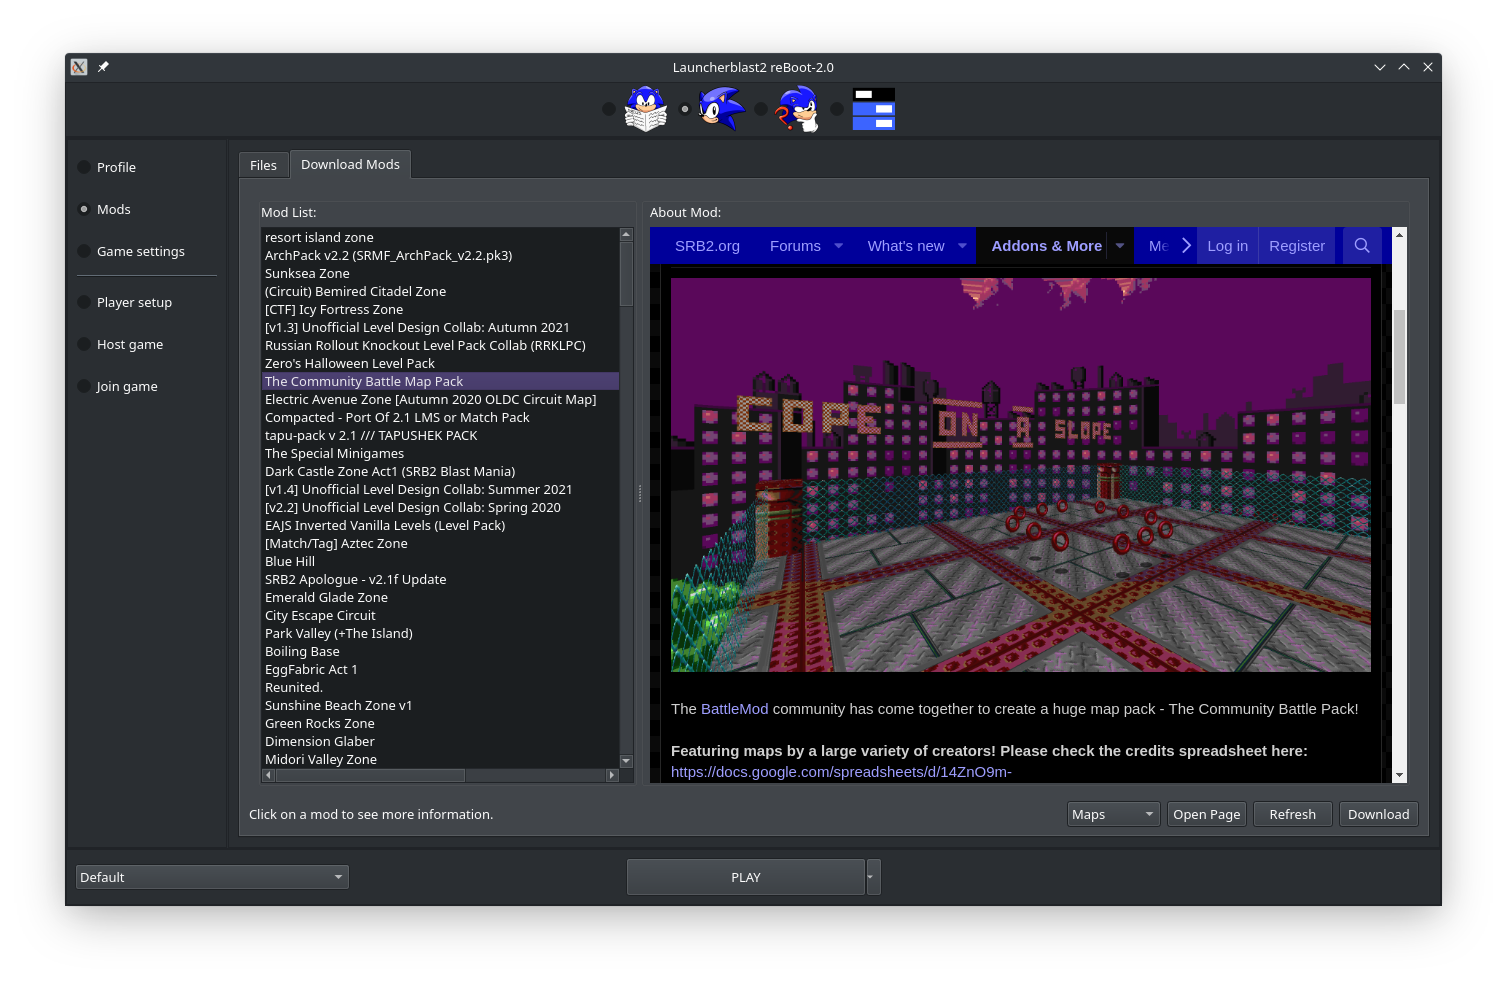Click the Sonic with question mark icon
This screenshot has height=983, width=1507.
pos(798,109)
